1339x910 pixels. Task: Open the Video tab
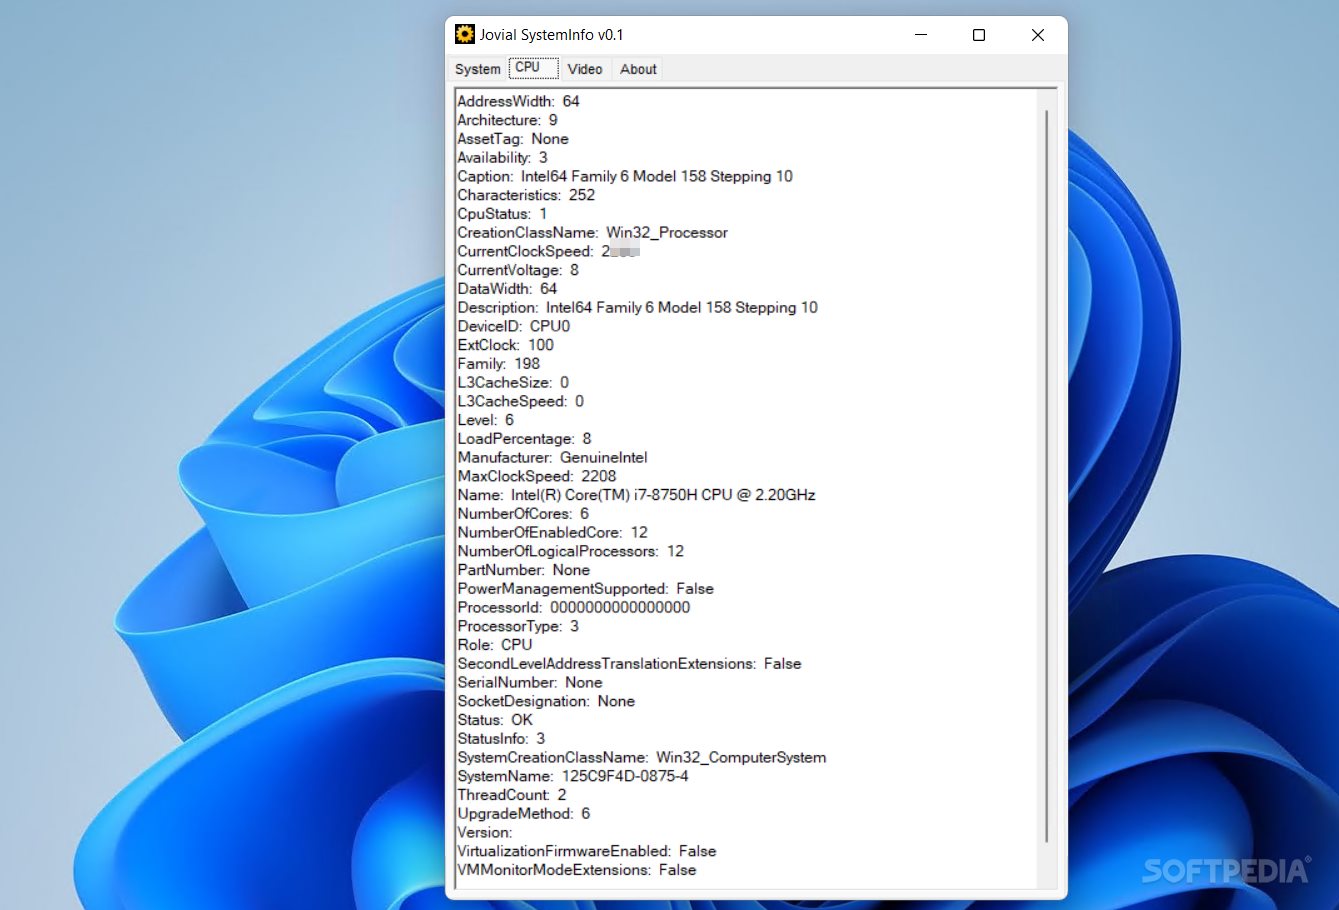[585, 69]
